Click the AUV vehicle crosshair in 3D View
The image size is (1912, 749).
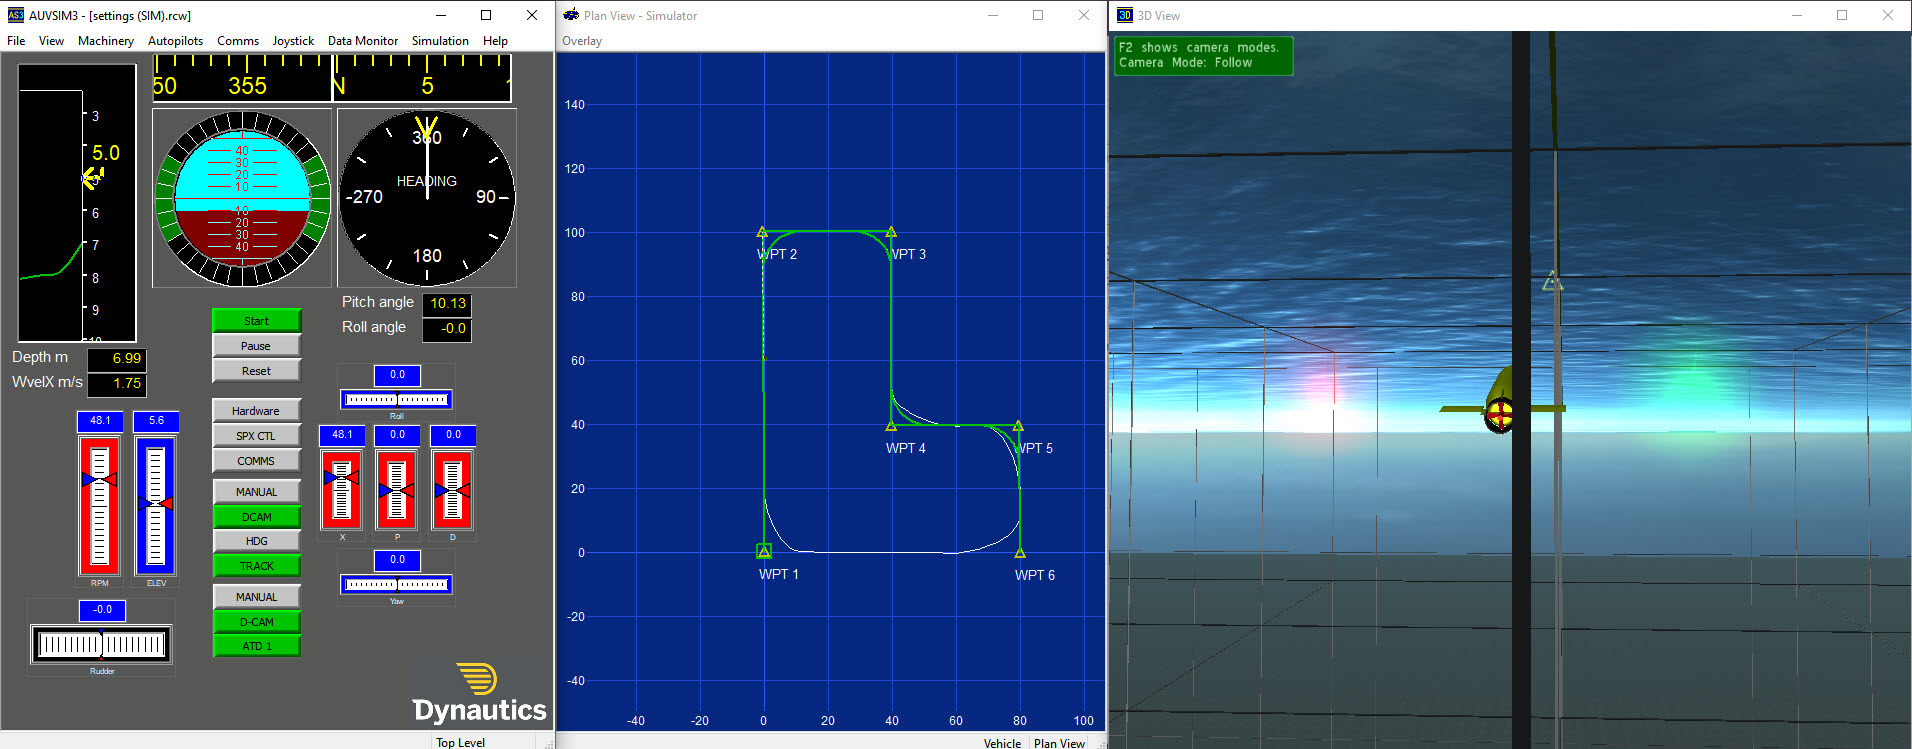click(x=1499, y=412)
